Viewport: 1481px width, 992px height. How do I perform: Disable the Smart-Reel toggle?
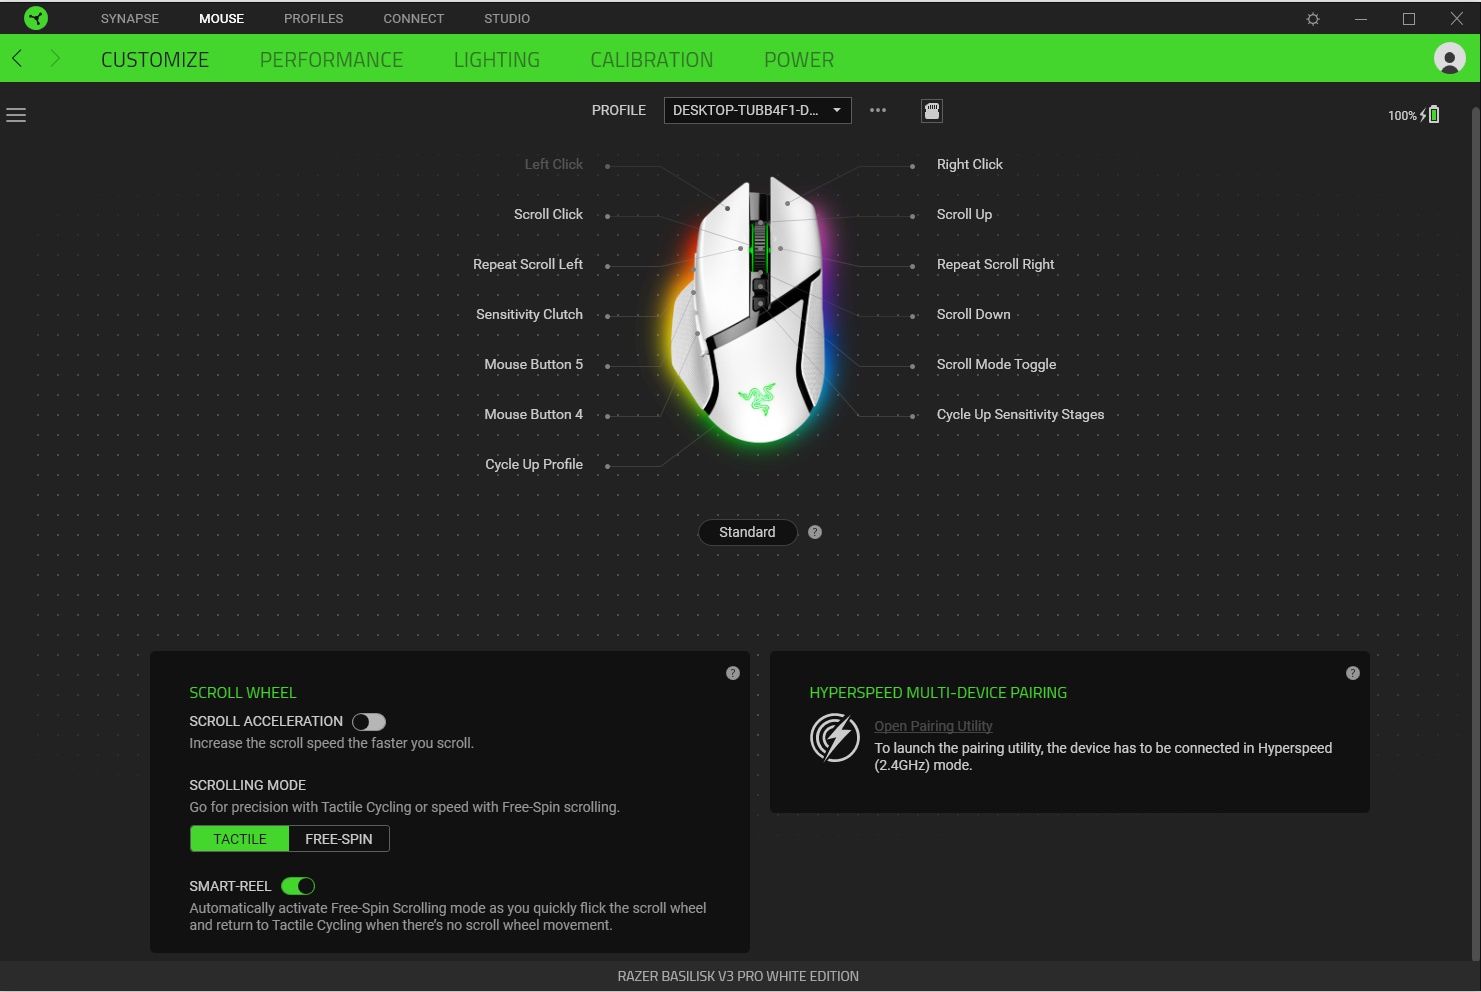298,886
